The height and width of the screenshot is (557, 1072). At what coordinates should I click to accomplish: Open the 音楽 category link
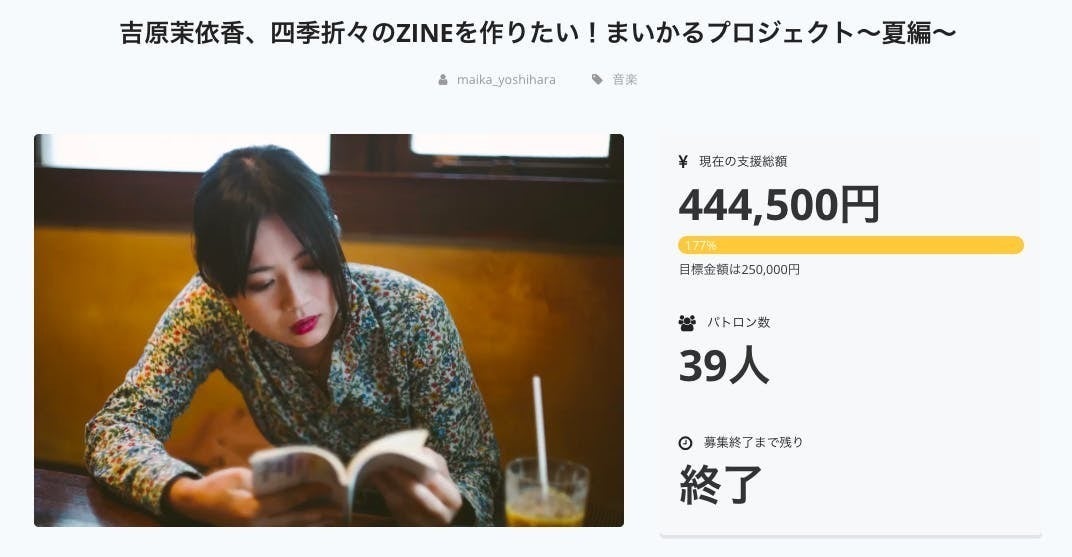pyautogui.click(x=625, y=80)
